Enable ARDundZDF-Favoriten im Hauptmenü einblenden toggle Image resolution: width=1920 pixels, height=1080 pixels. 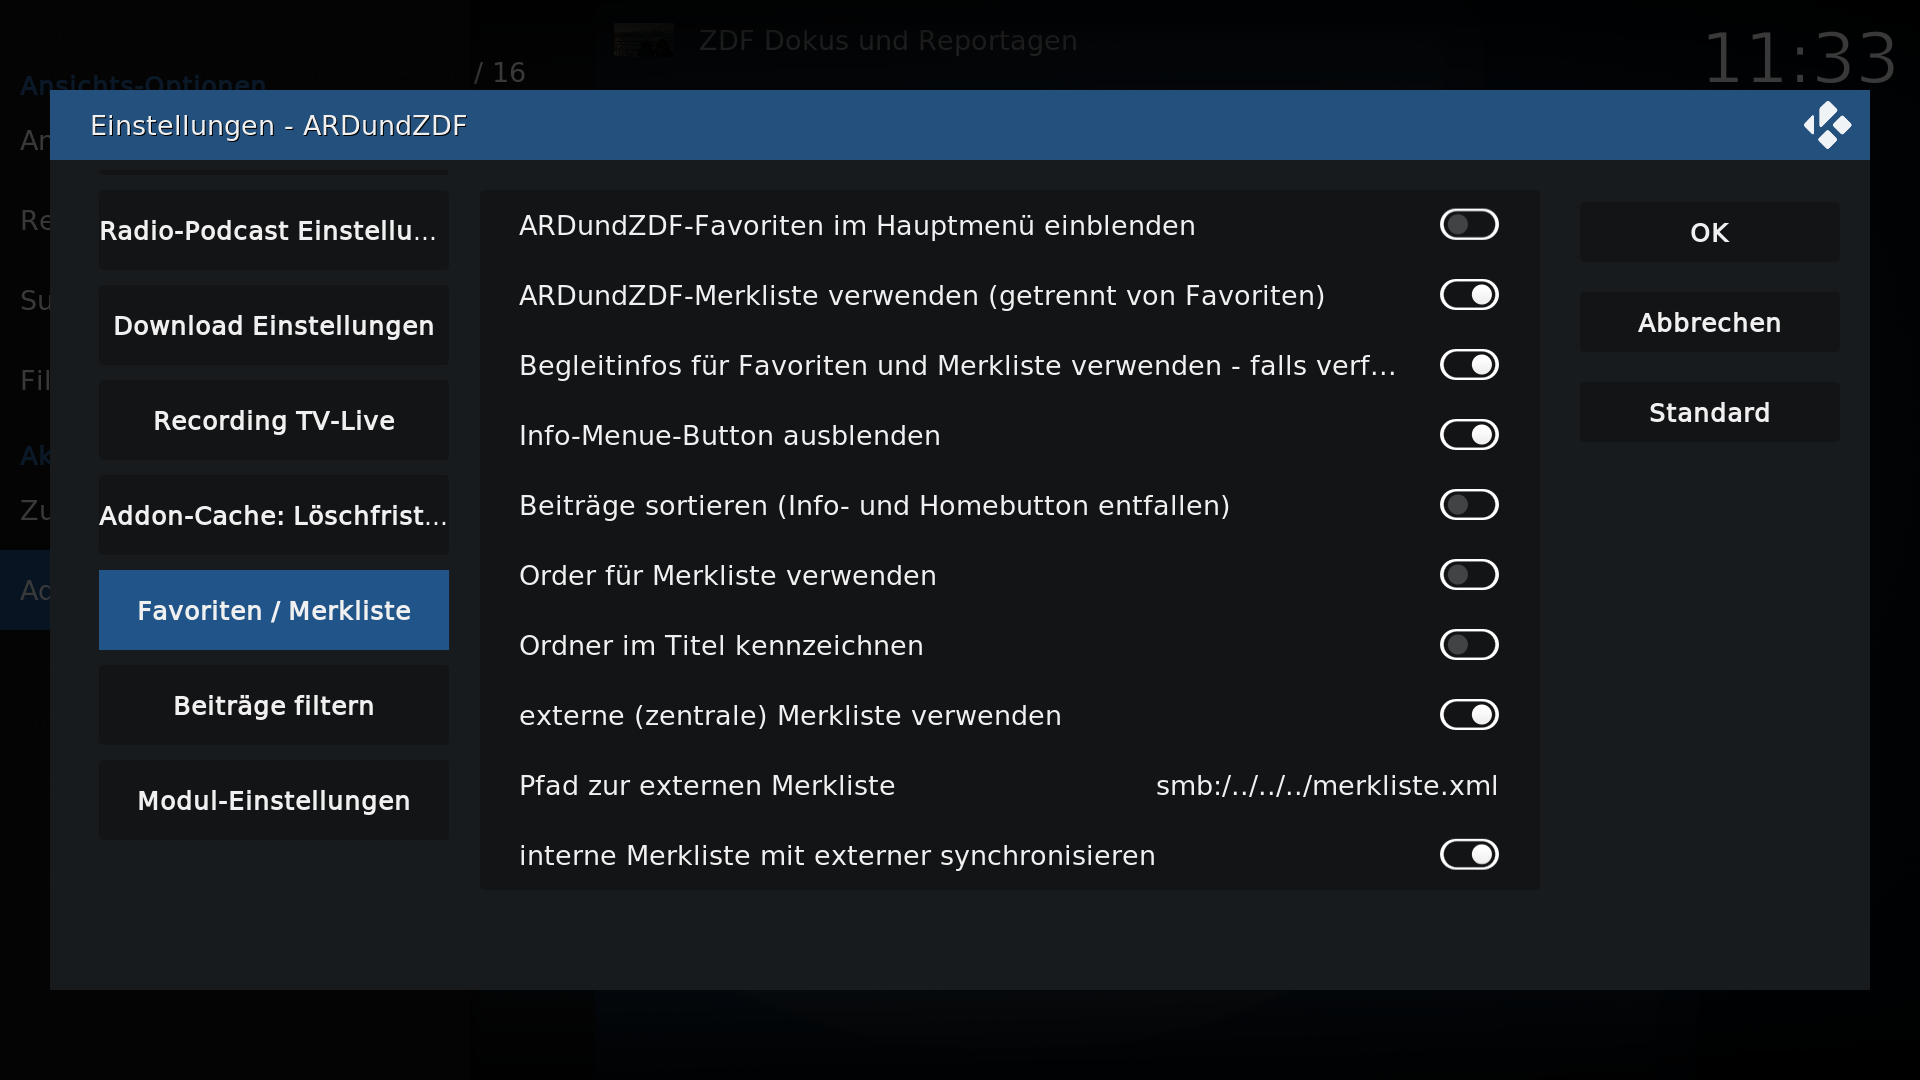point(1469,225)
